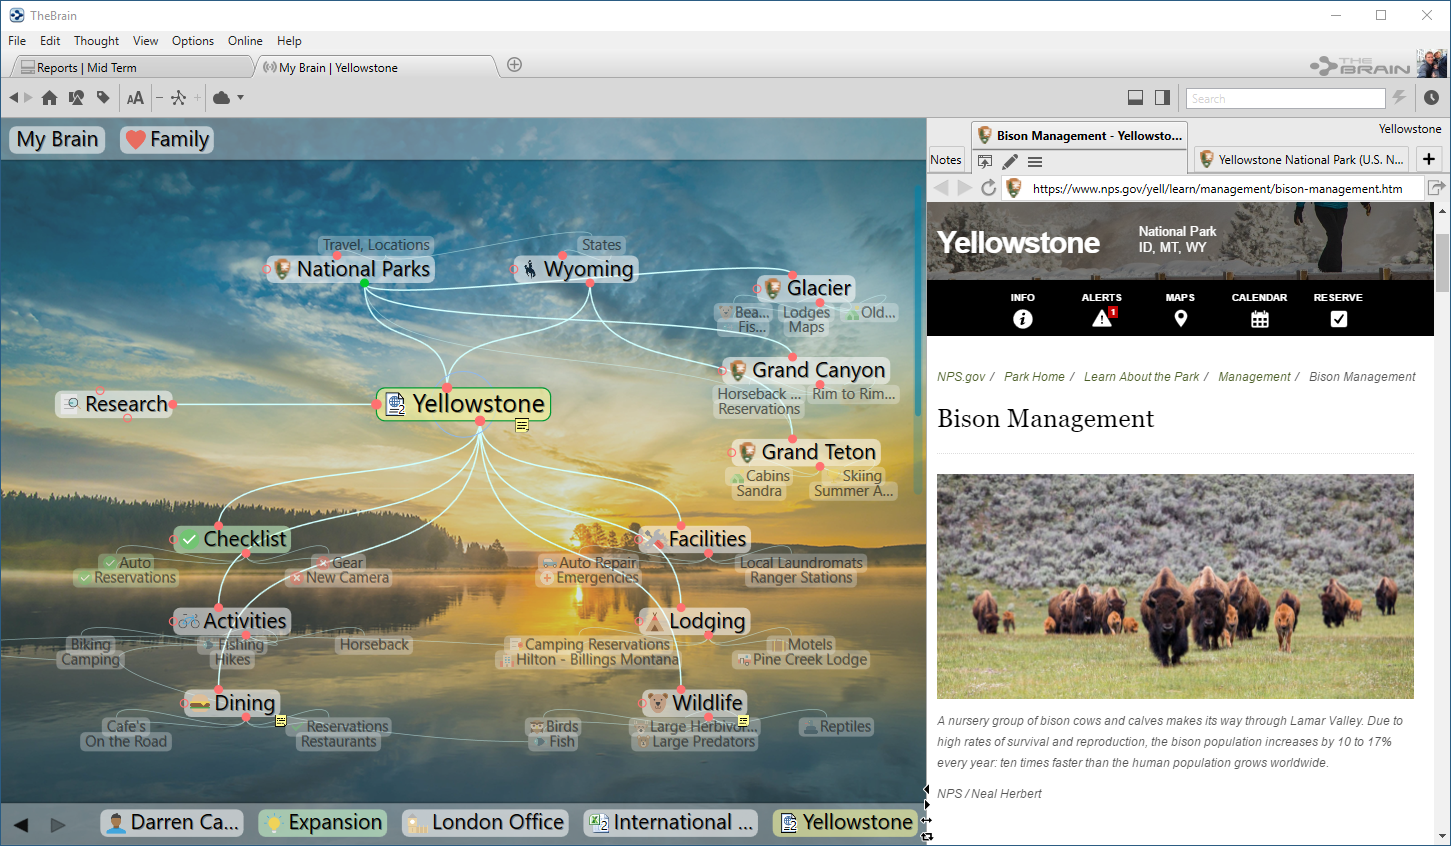
Task: Go to the Home thought icon
Action: (x=49, y=98)
